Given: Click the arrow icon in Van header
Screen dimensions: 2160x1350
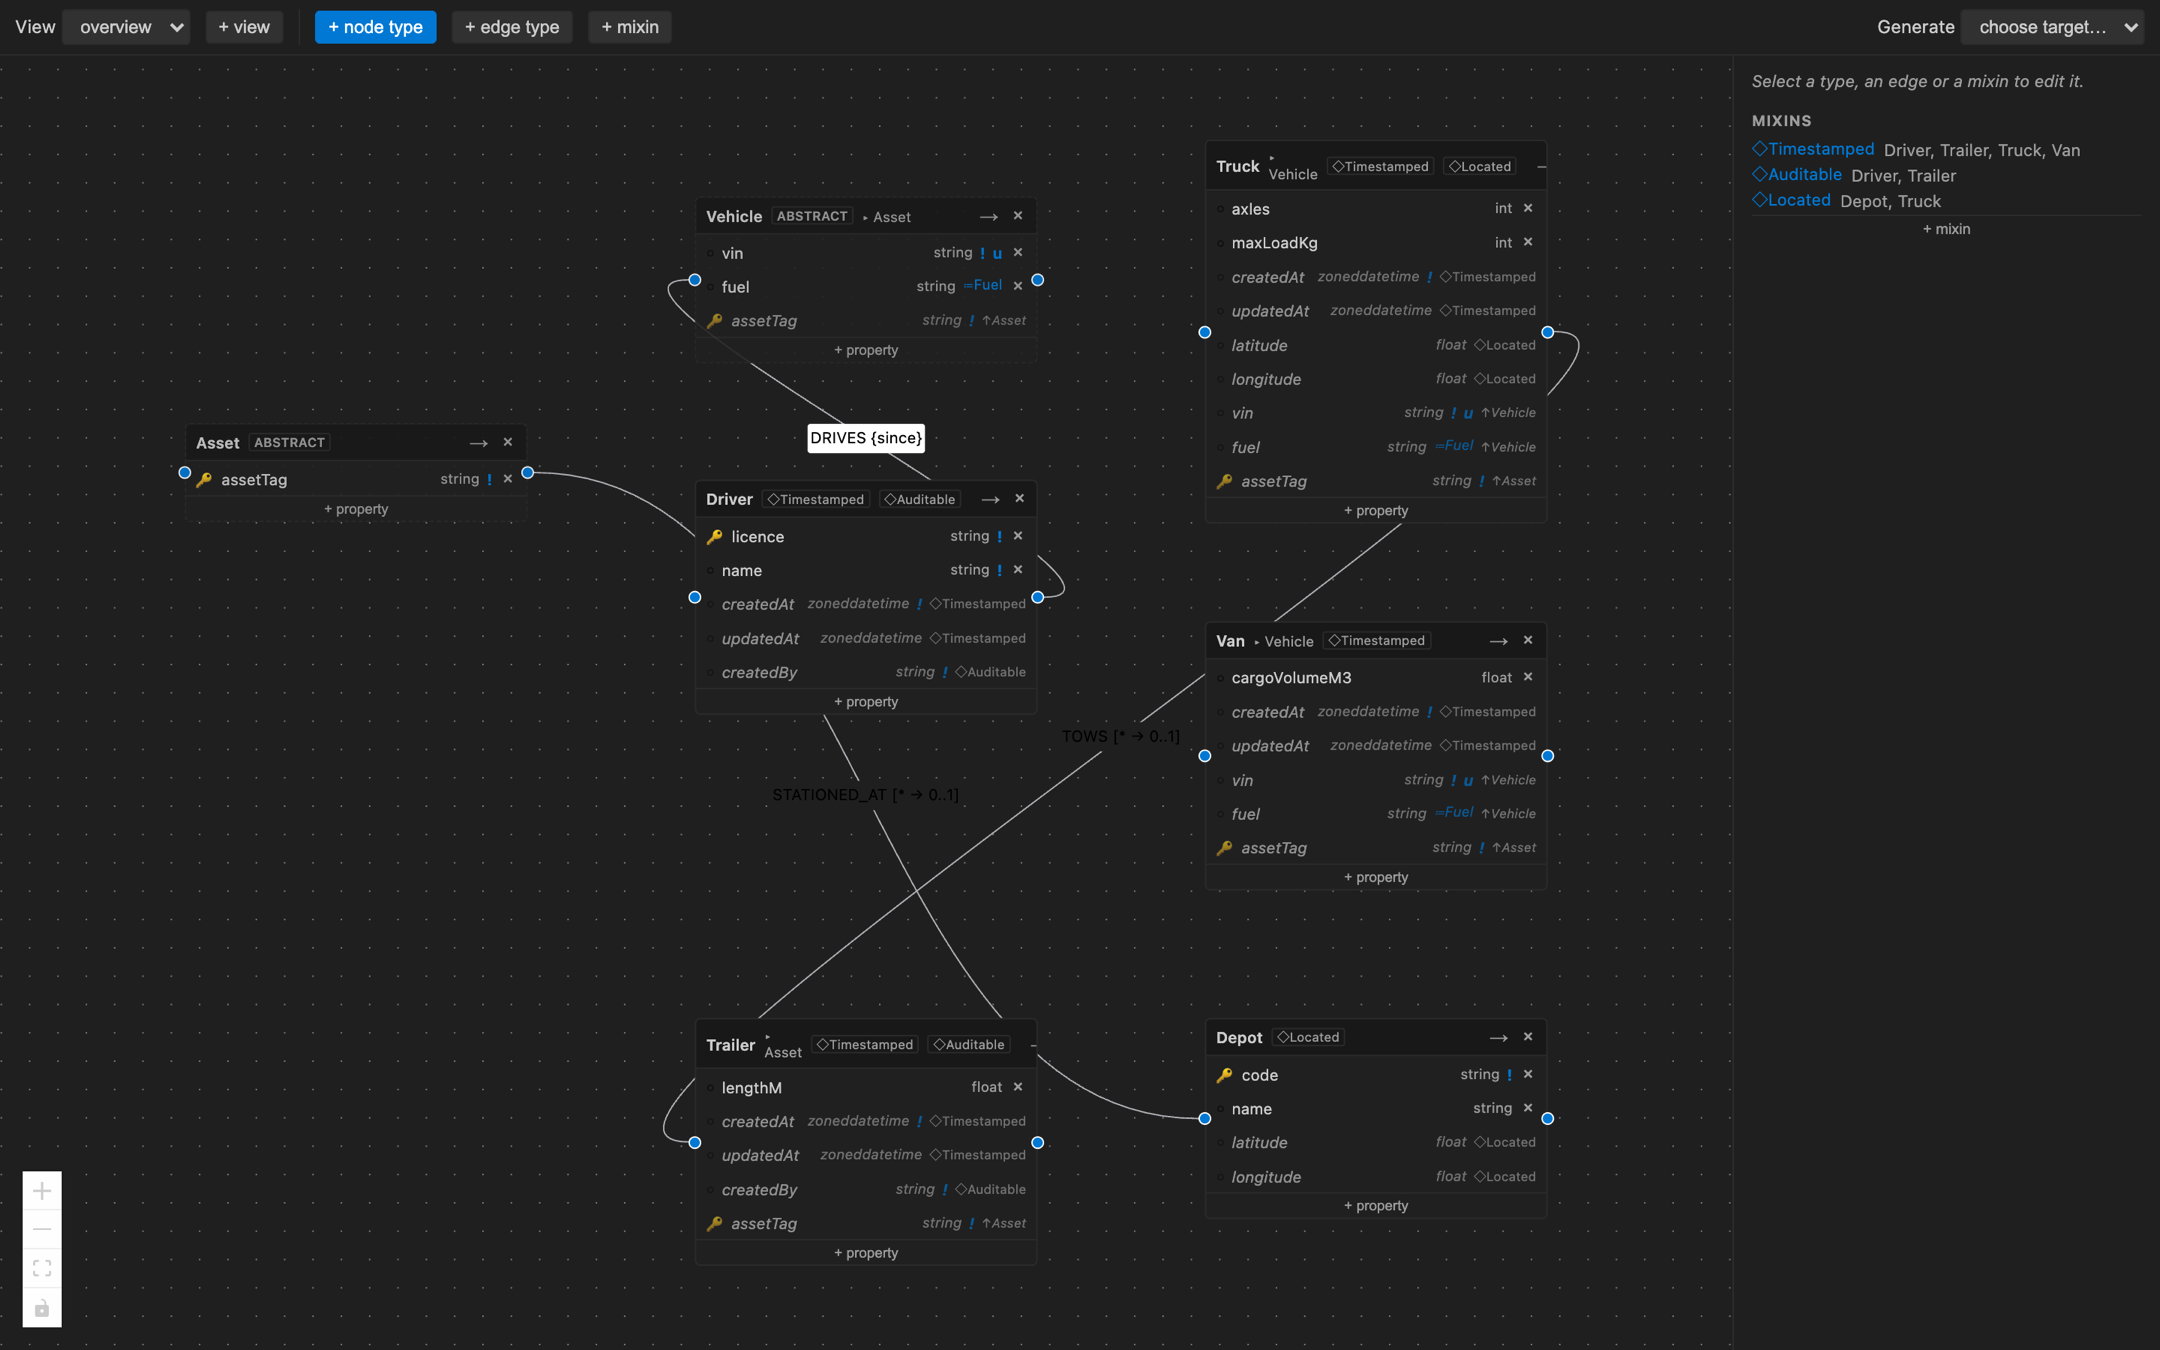Looking at the screenshot, I should (x=1498, y=641).
